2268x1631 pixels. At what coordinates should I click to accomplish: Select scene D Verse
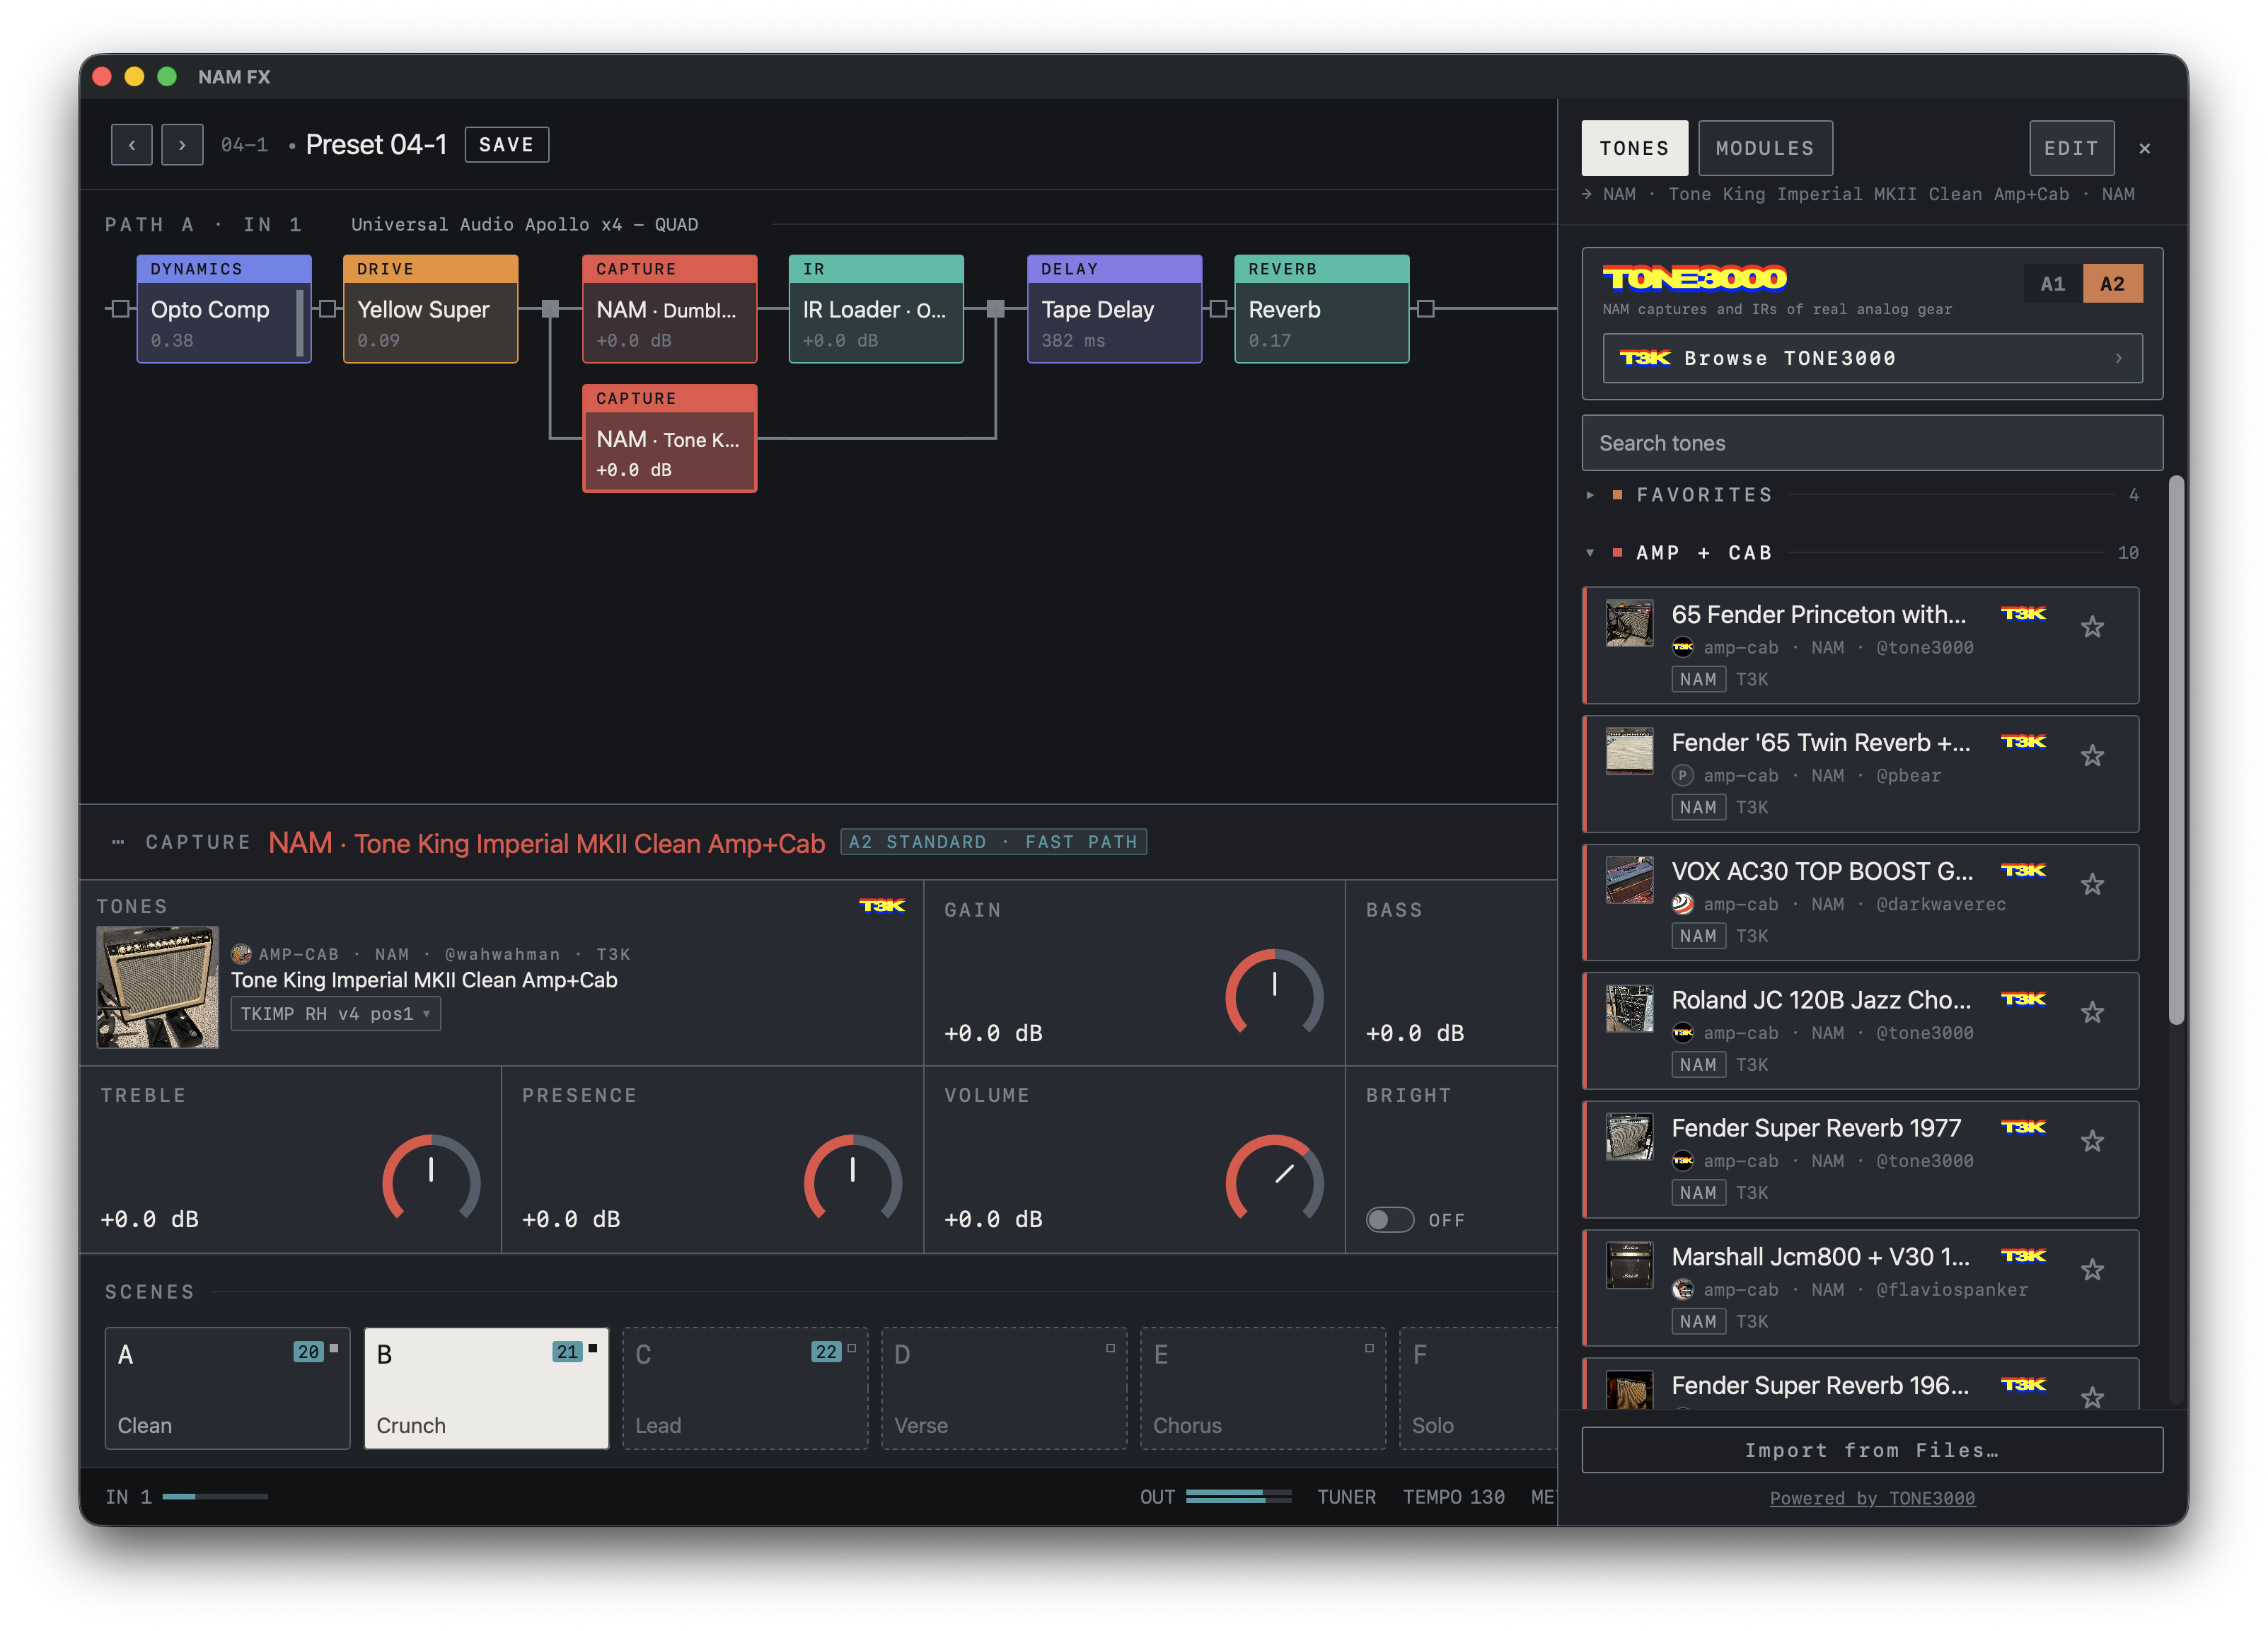click(x=1004, y=1388)
